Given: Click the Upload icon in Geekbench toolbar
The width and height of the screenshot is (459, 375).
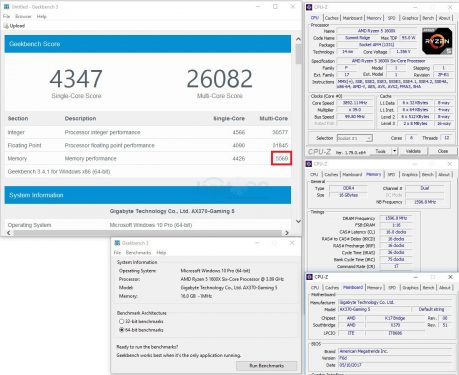Looking at the screenshot, I should coord(6,26).
